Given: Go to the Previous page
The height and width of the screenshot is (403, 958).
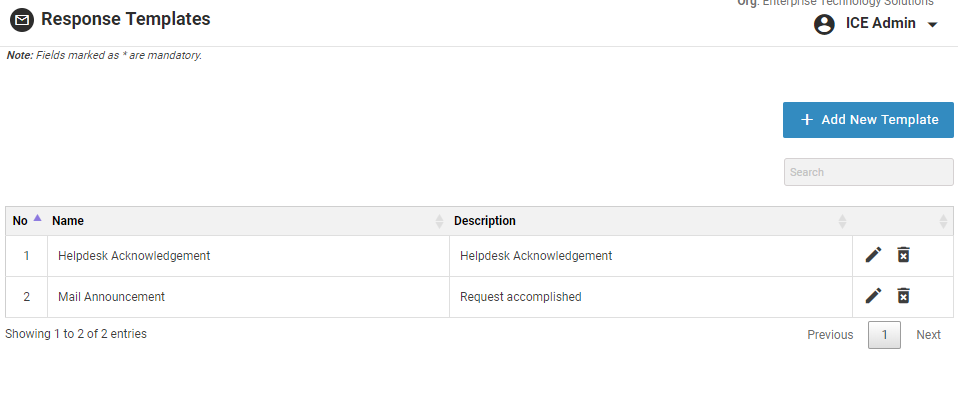Looking at the screenshot, I should click(x=830, y=335).
